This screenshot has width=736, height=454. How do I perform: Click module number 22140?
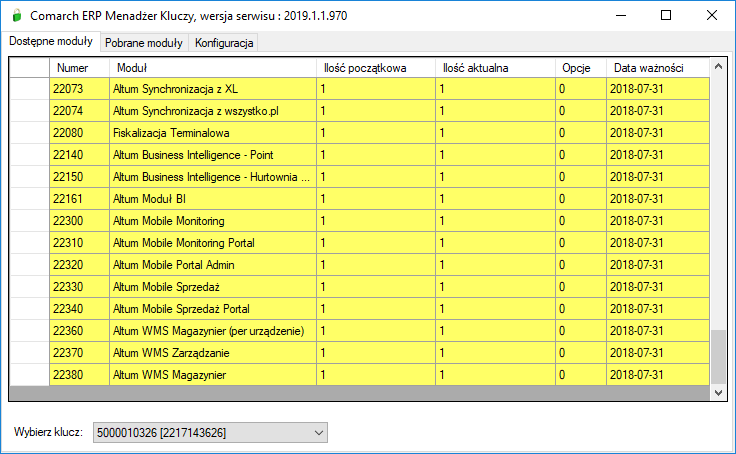coord(79,155)
